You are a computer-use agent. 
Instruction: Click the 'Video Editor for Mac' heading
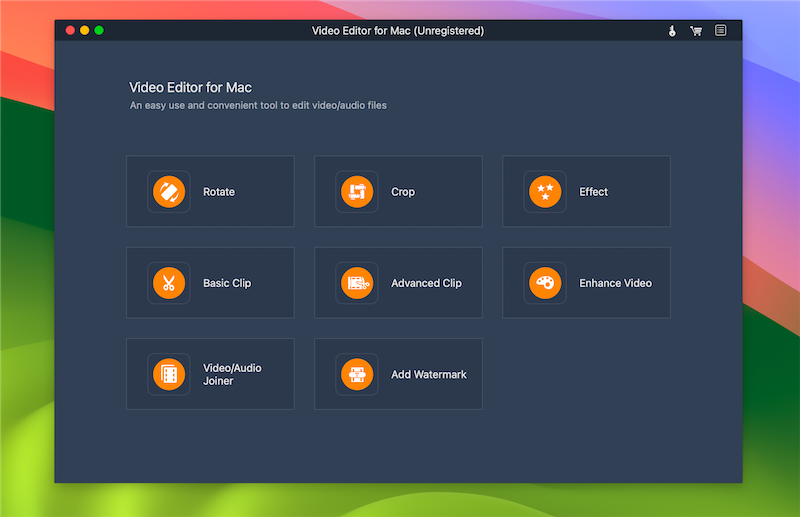click(x=190, y=87)
